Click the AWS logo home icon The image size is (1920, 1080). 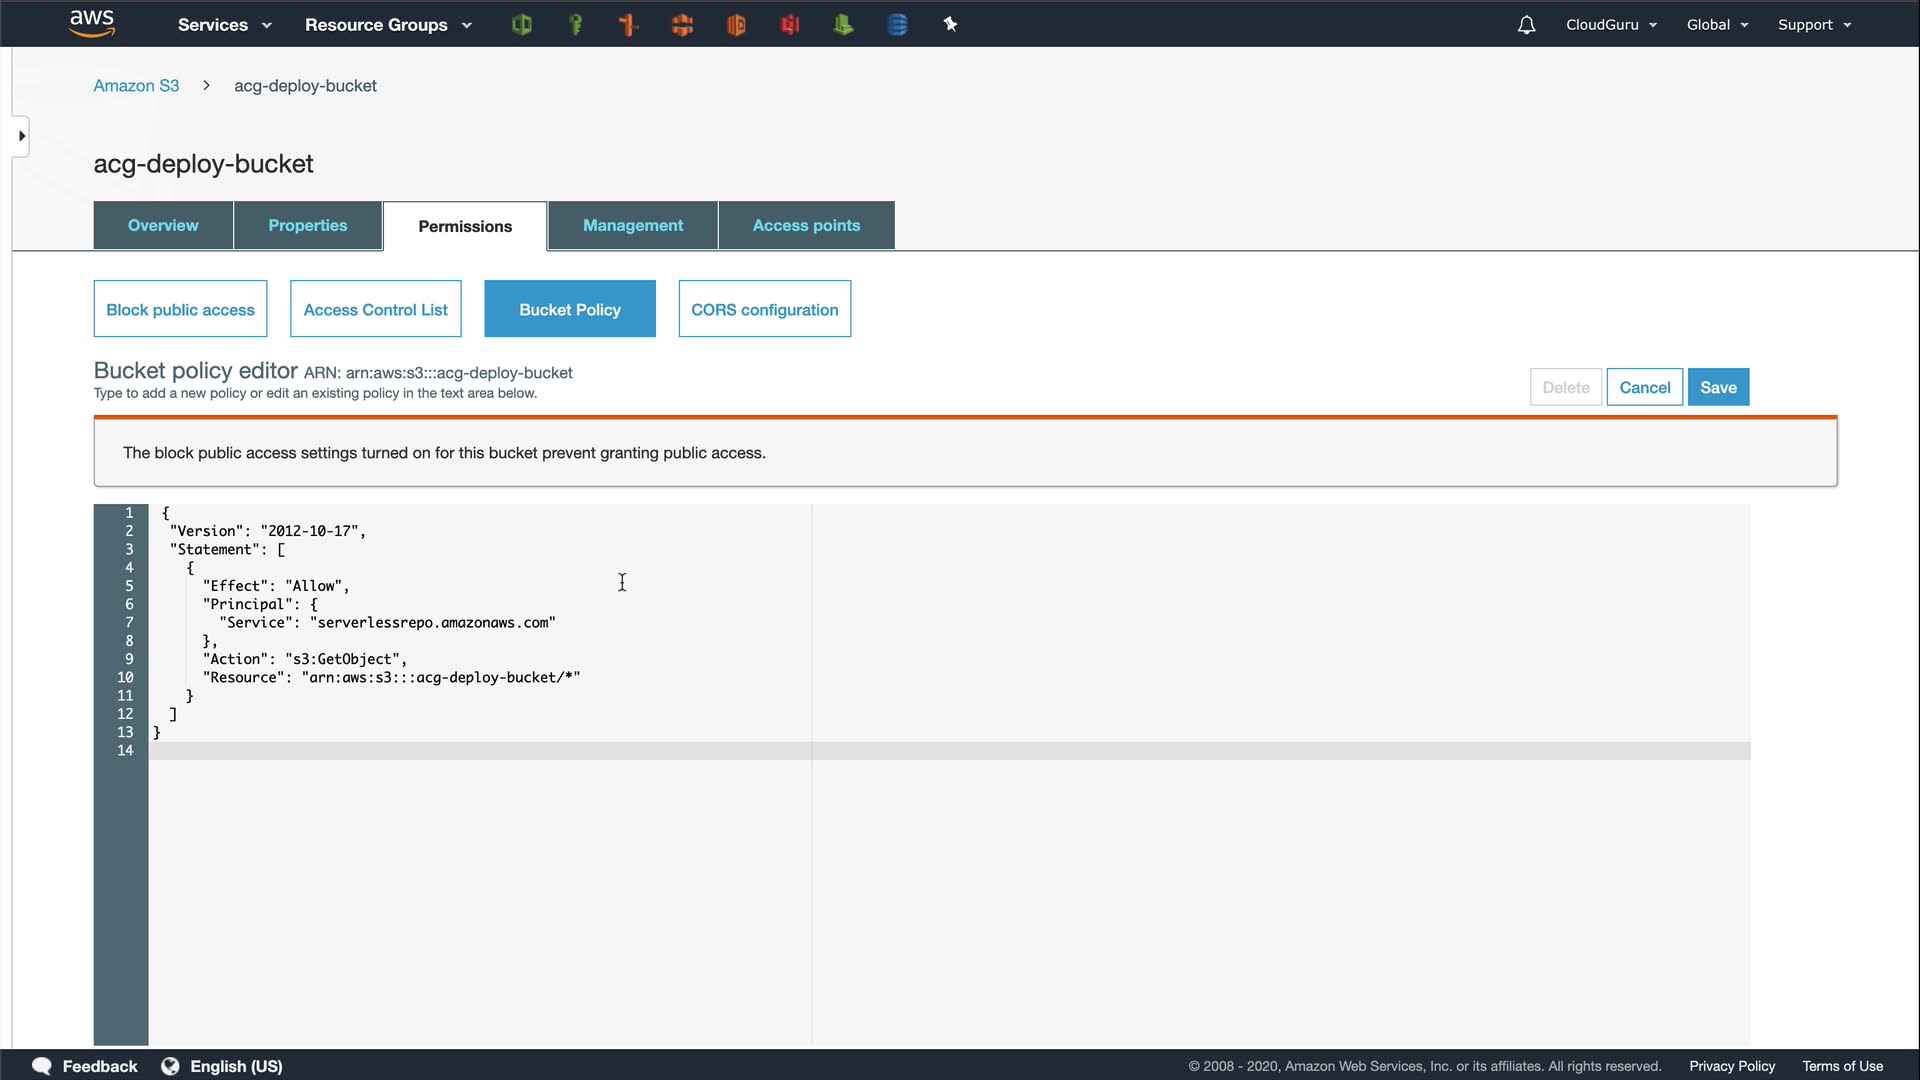pos(92,23)
